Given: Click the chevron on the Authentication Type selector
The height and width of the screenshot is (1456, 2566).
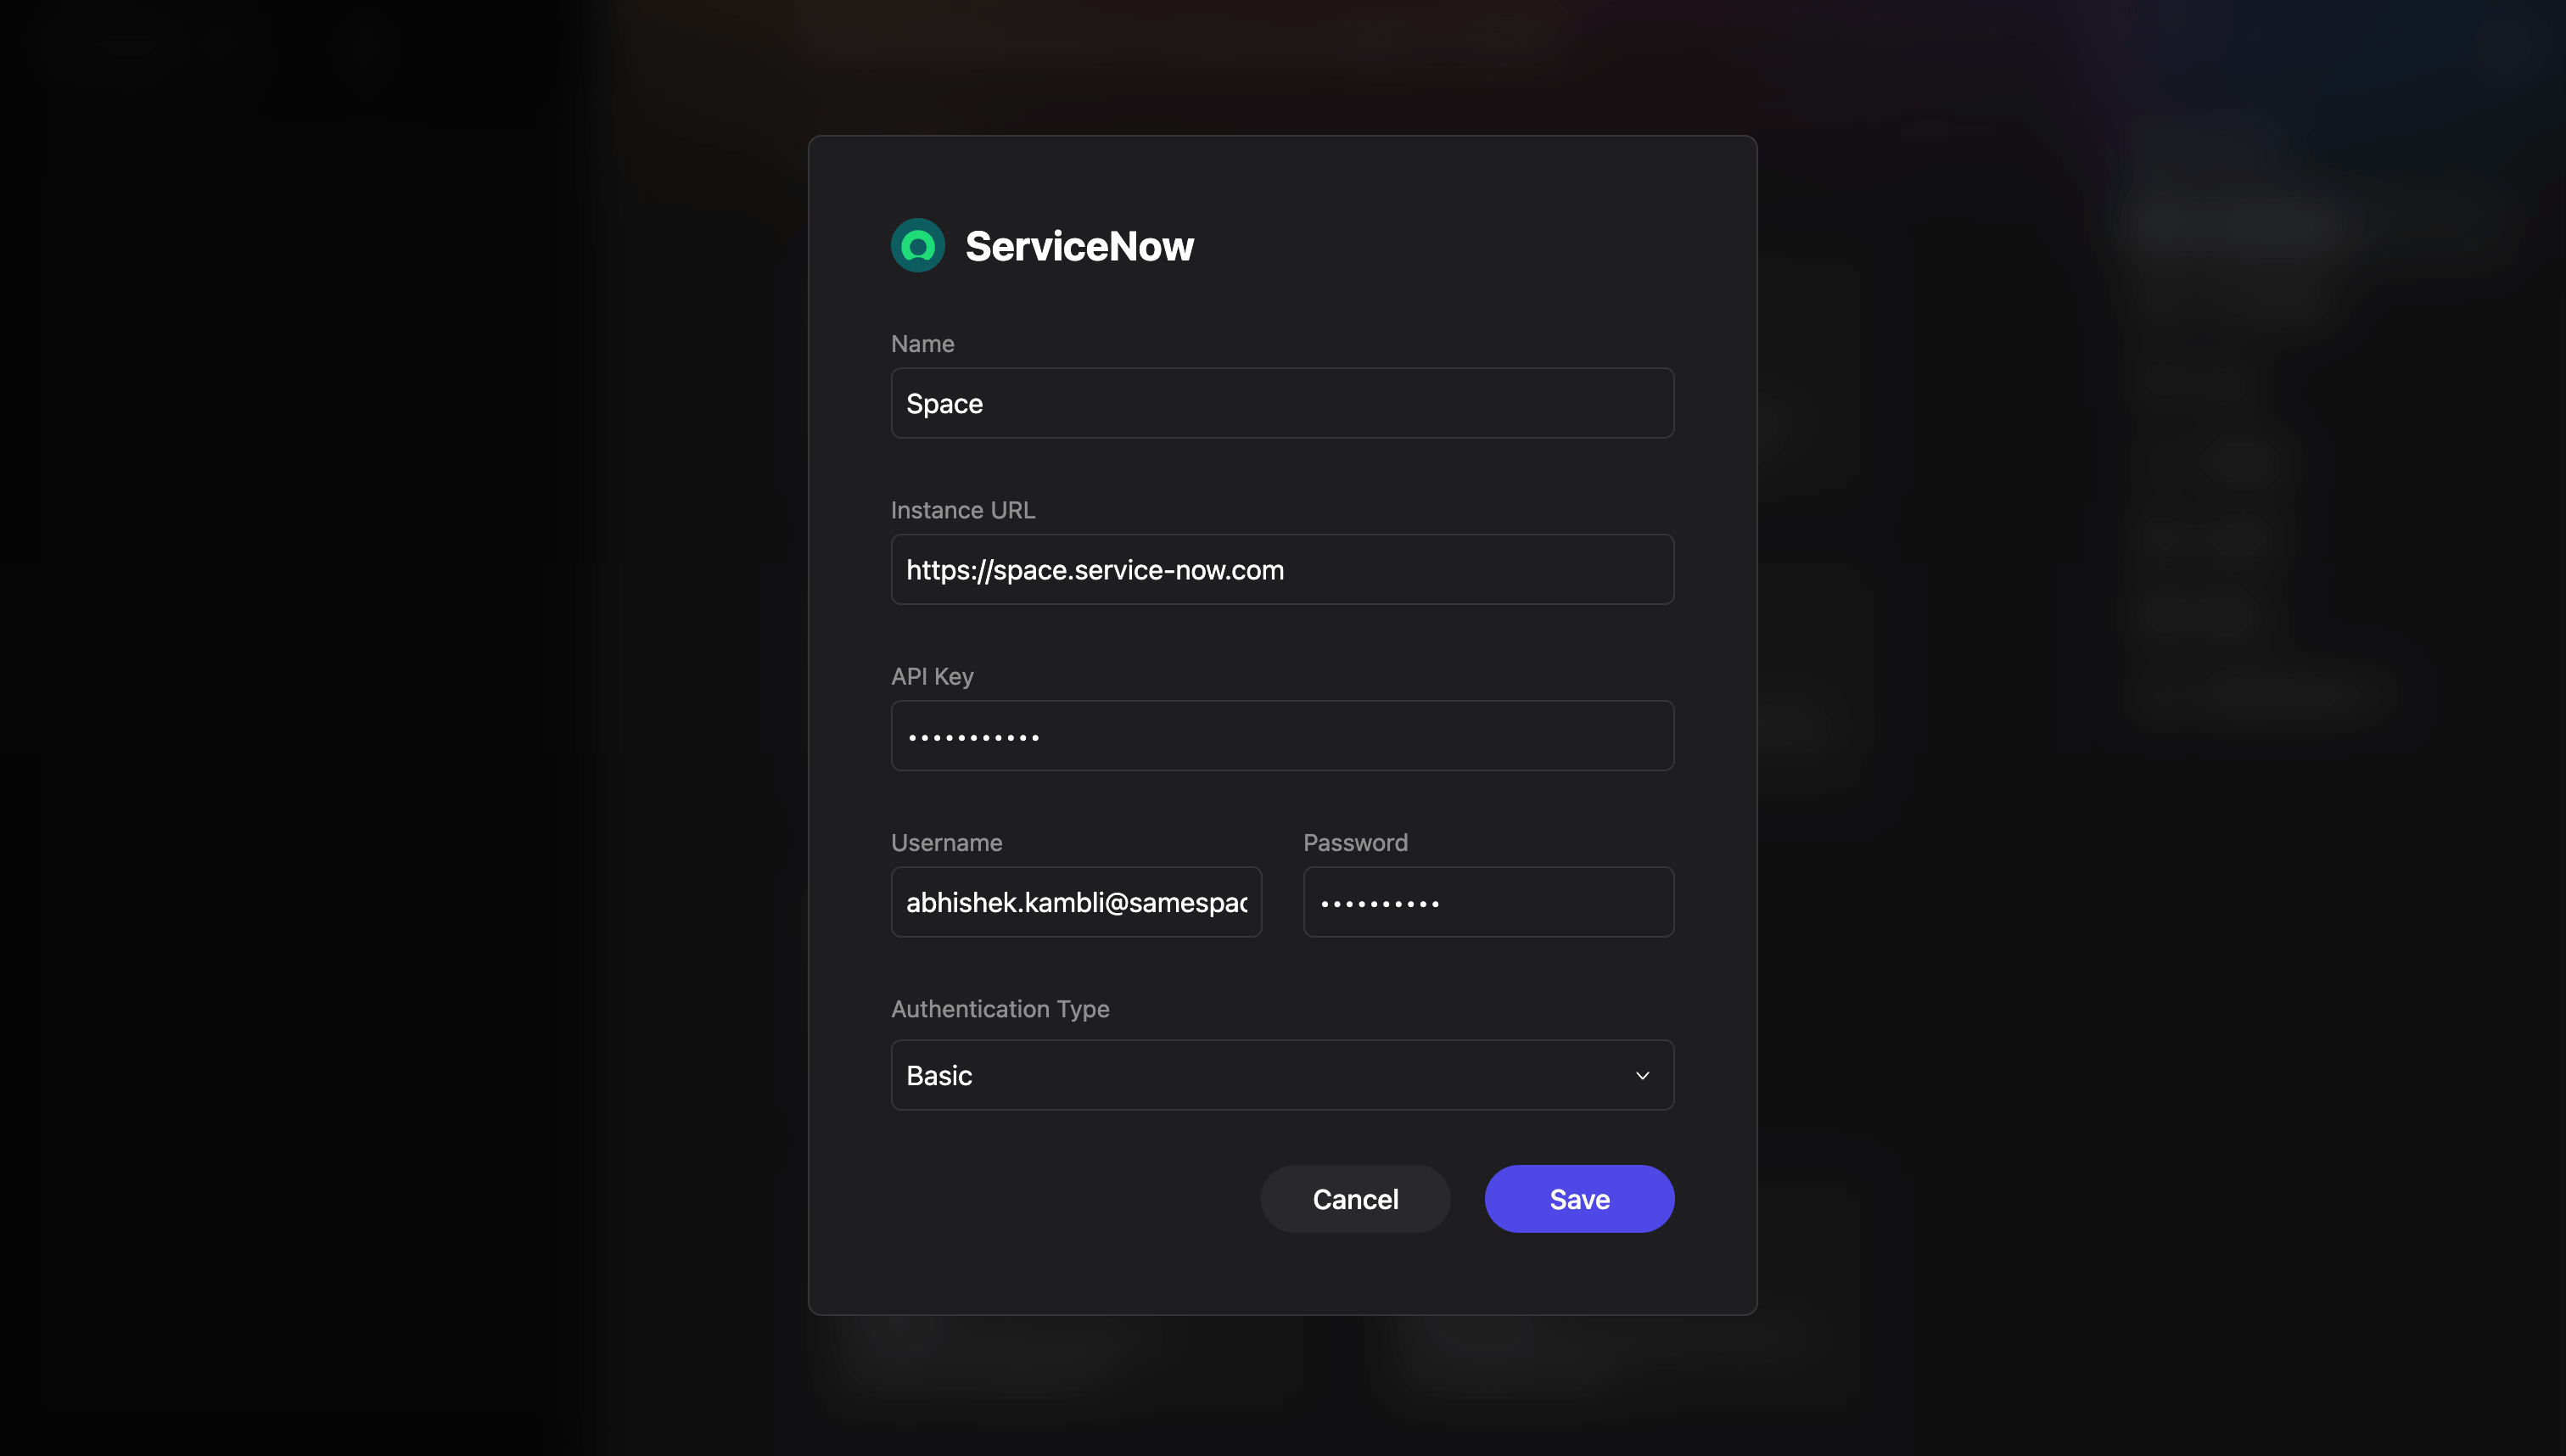Looking at the screenshot, I should [x=1643, y=1075].
